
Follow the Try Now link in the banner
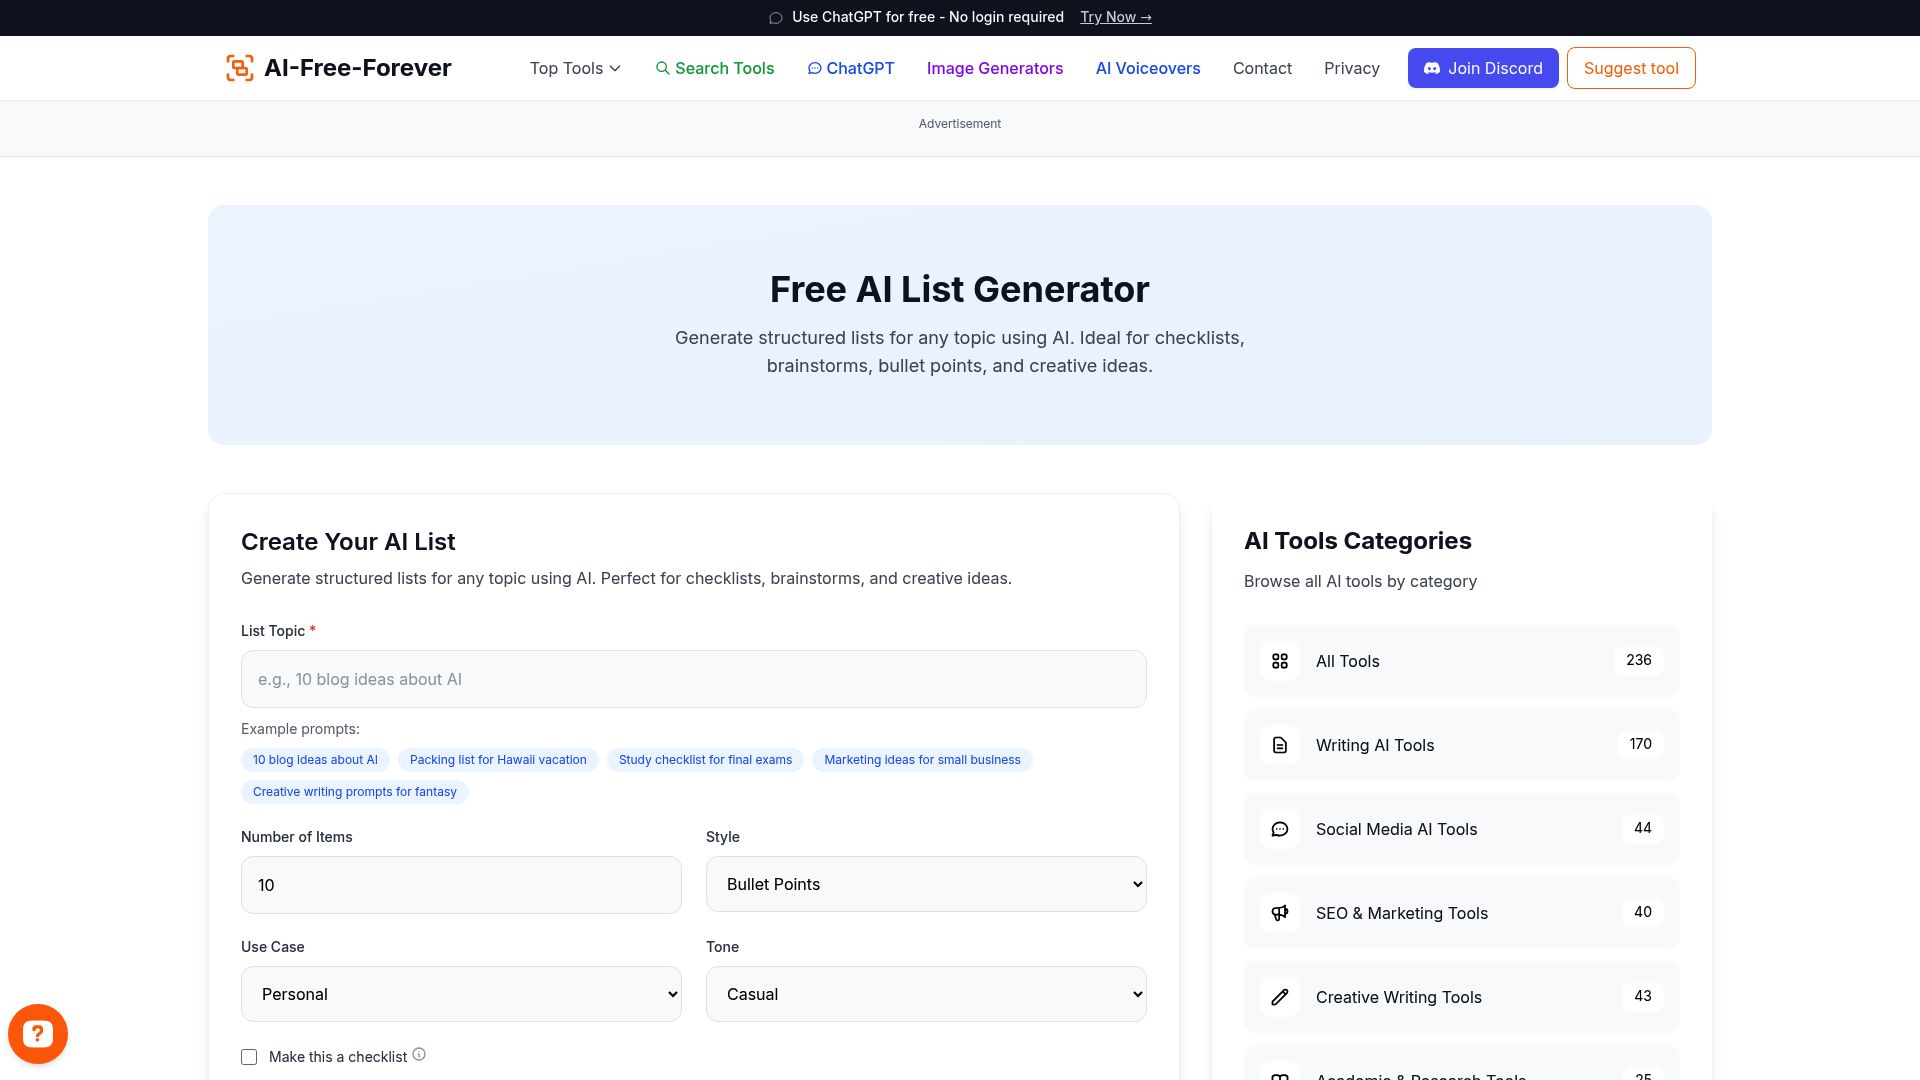pyautogui.click(x=1115, y=17)
